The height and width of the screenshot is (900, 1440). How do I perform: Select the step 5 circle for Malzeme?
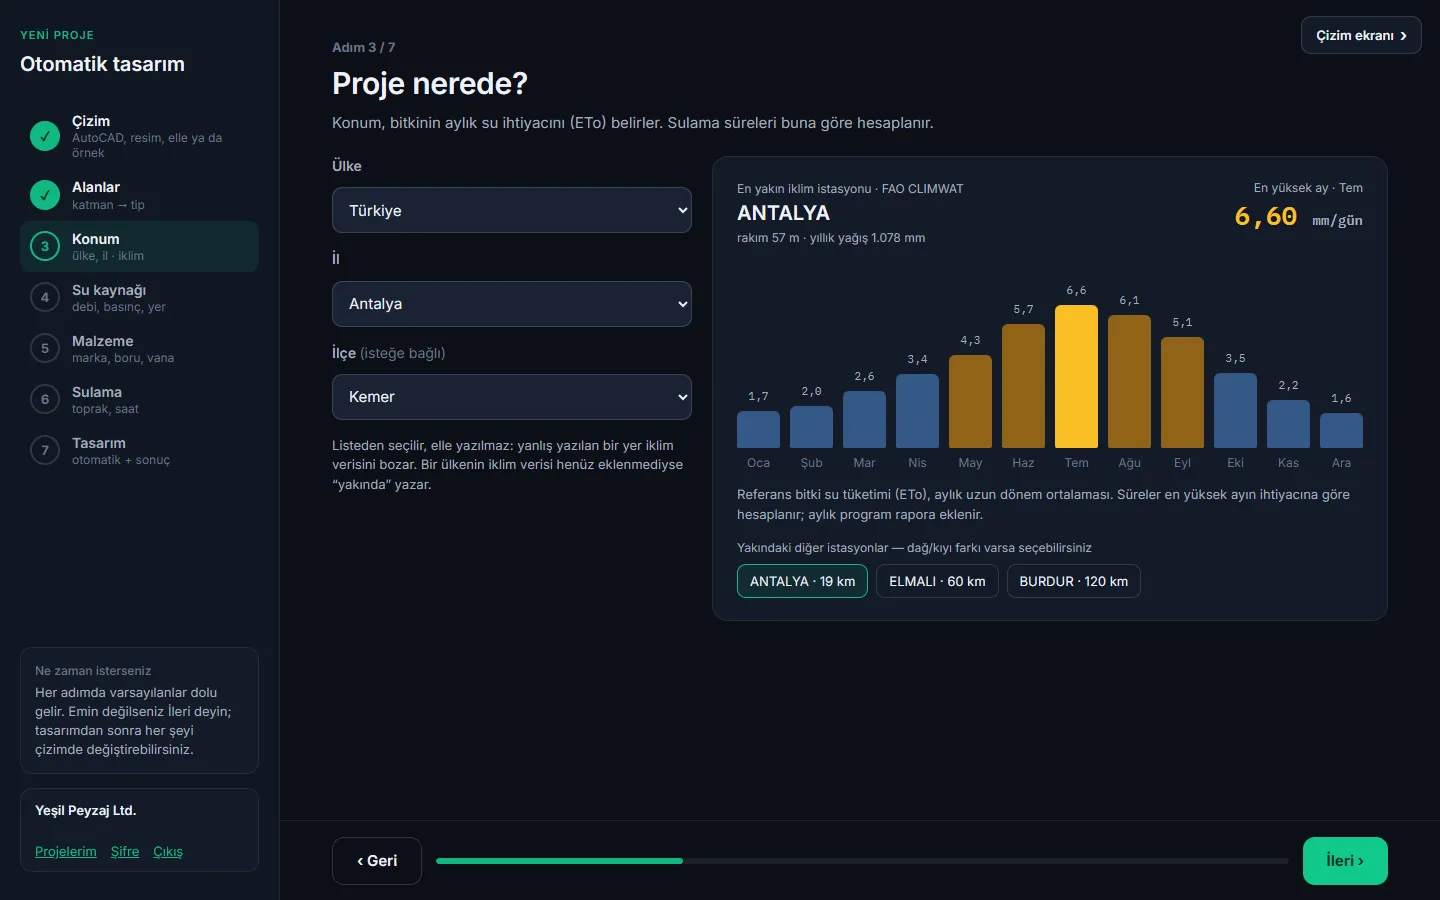[45, 349]
